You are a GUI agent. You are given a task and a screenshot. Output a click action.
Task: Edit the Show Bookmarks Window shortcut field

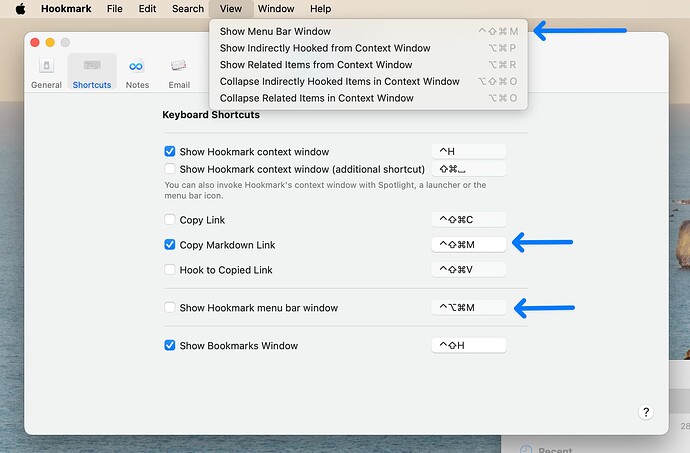[x=469, y=345]
